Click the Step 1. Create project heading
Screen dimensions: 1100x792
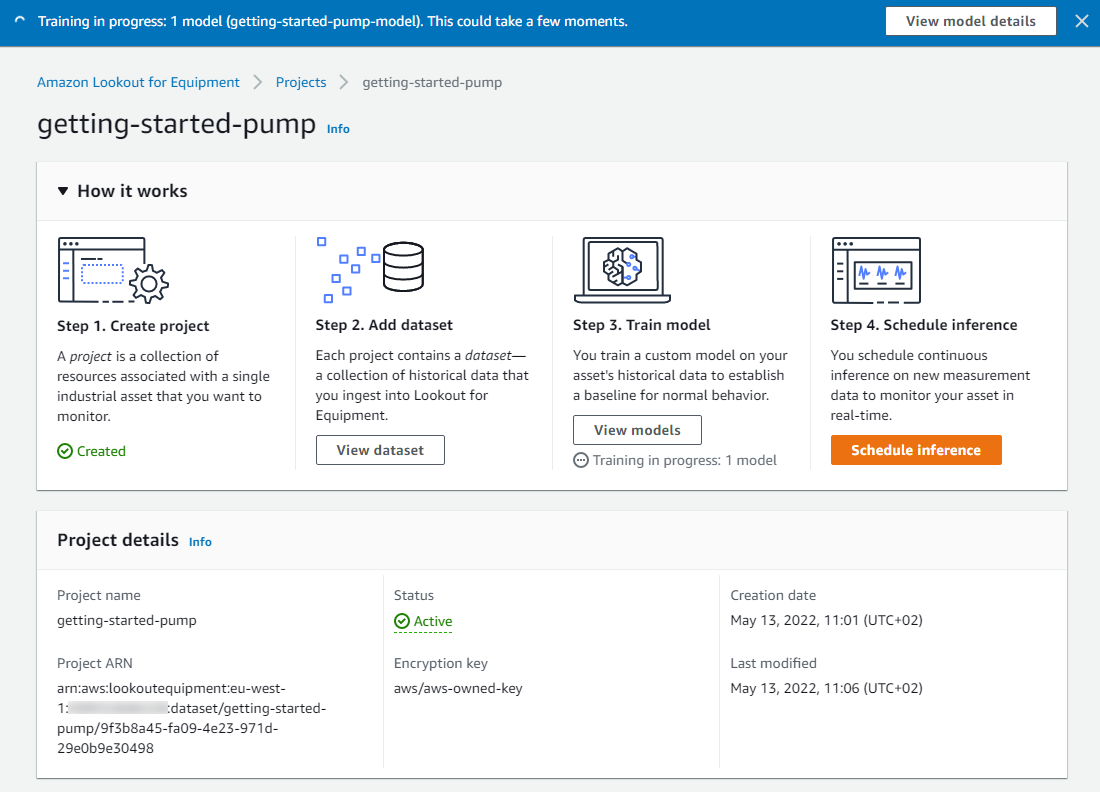133,325
